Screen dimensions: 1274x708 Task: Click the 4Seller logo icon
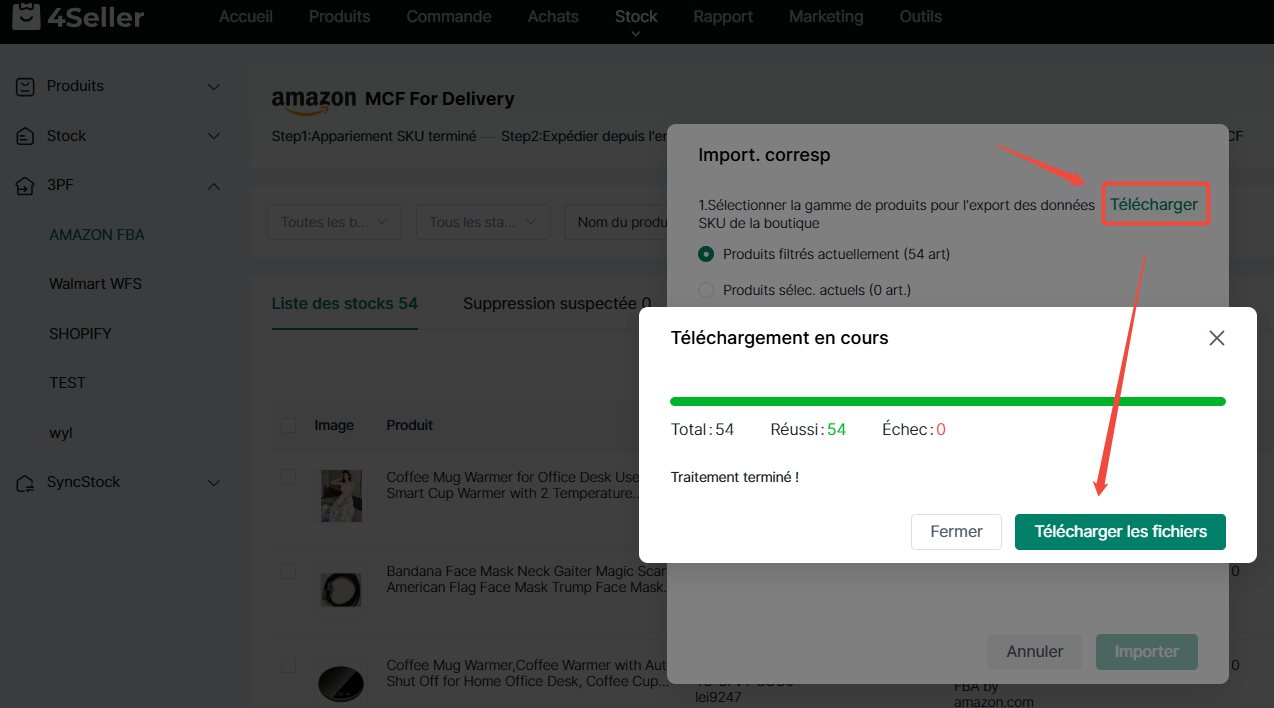pyautogui.click(x=24, y=17)
